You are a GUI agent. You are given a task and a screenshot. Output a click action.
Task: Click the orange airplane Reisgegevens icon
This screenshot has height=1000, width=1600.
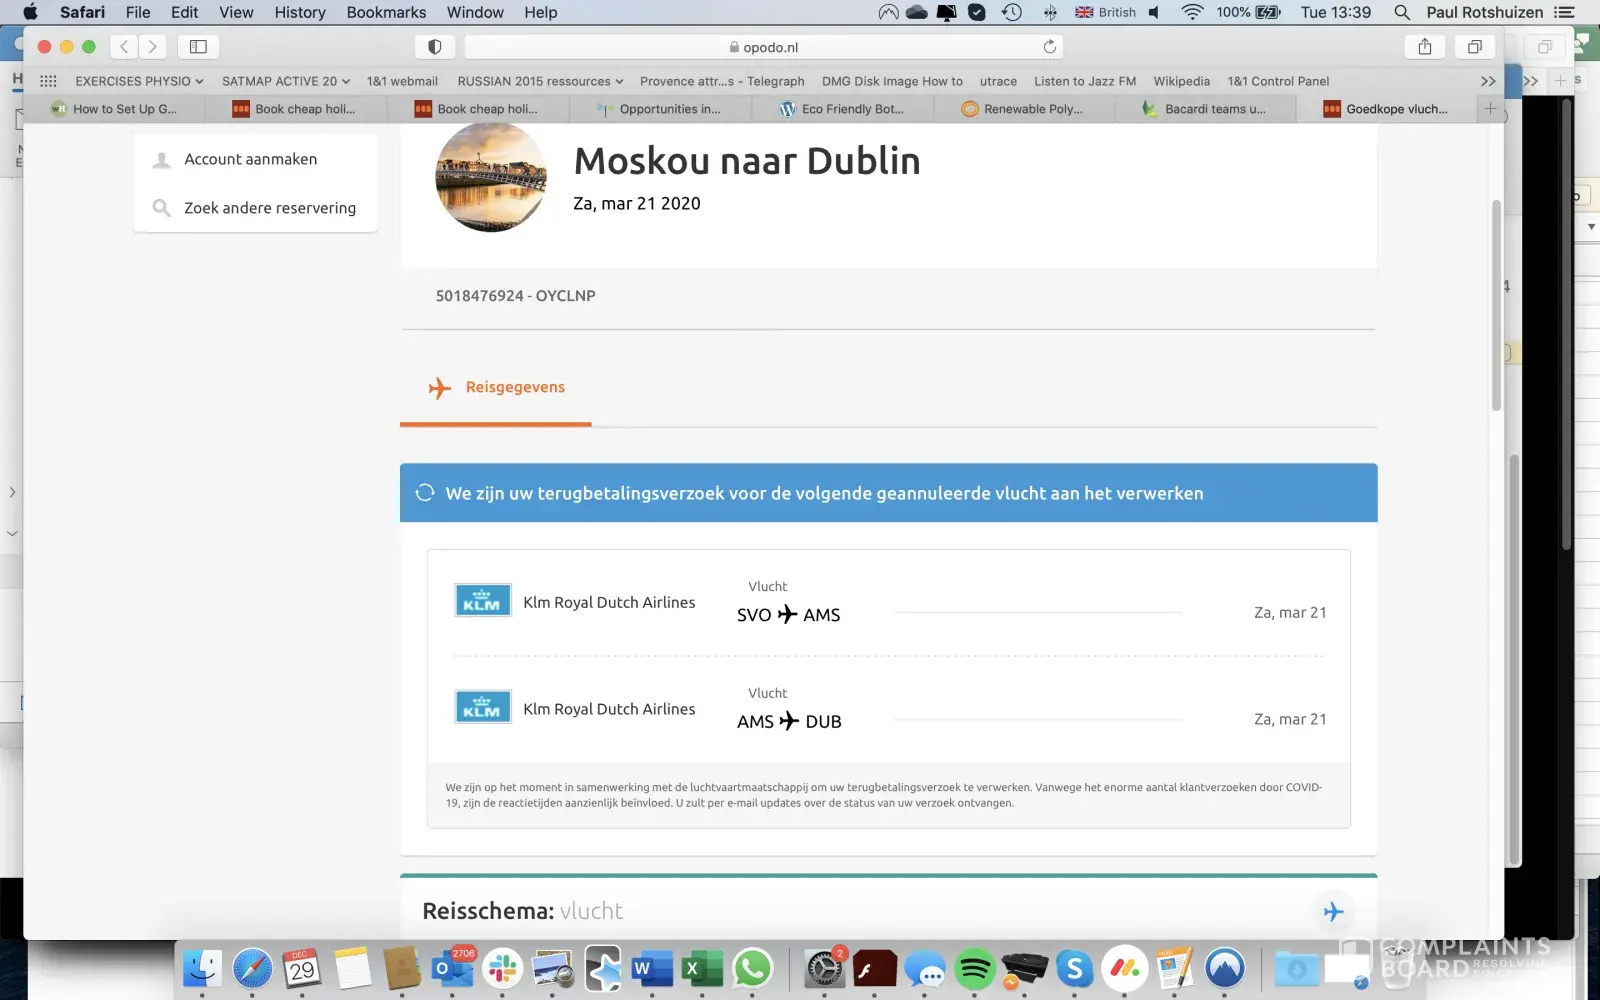click(x=439, y=388)
